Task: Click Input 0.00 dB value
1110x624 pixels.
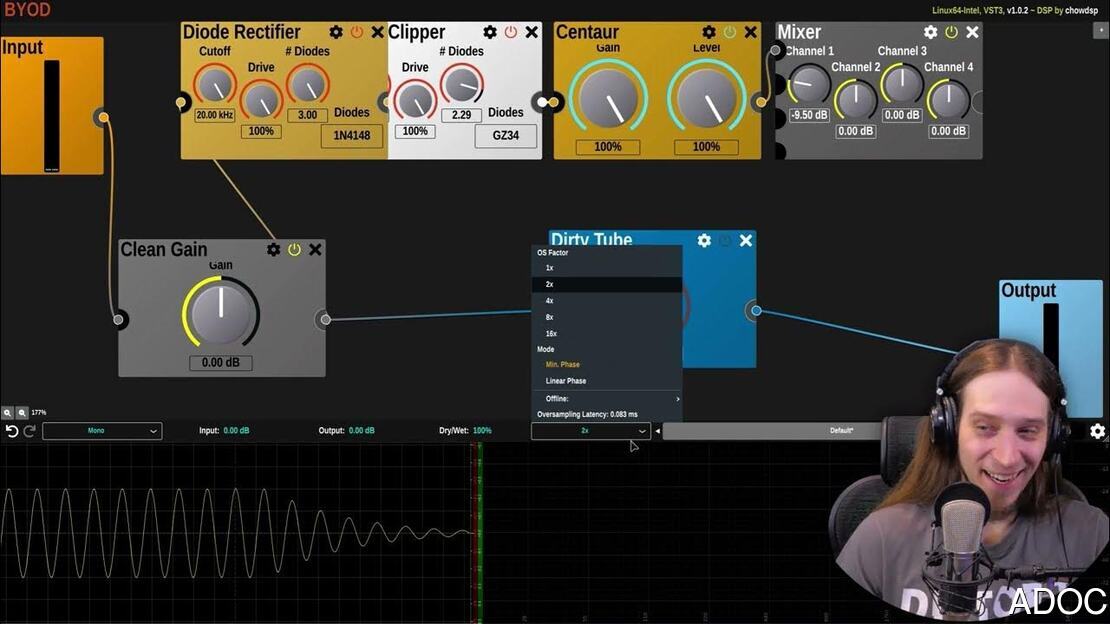Action: tap(236, 431)
